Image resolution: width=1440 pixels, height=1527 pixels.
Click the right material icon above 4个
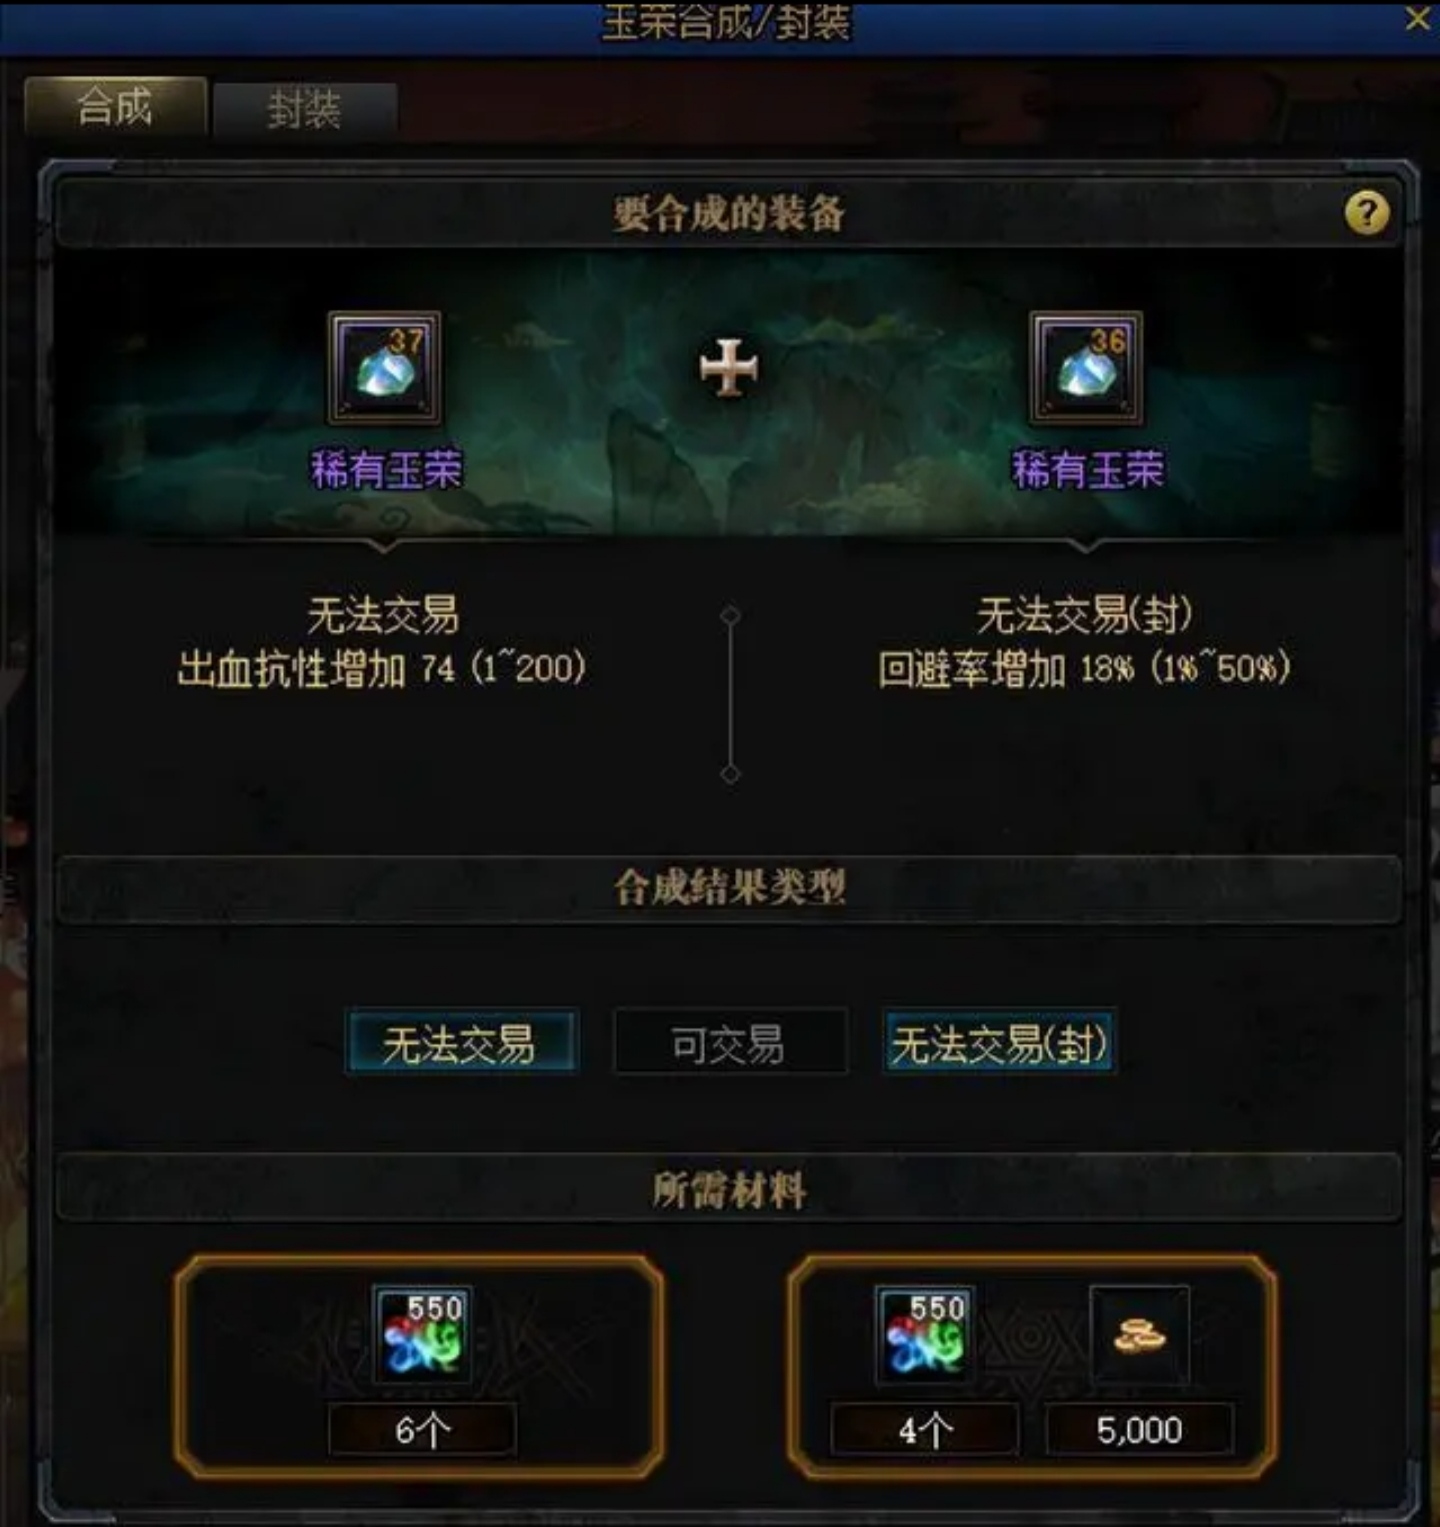pyautogui.click(x=925, y=1335)
